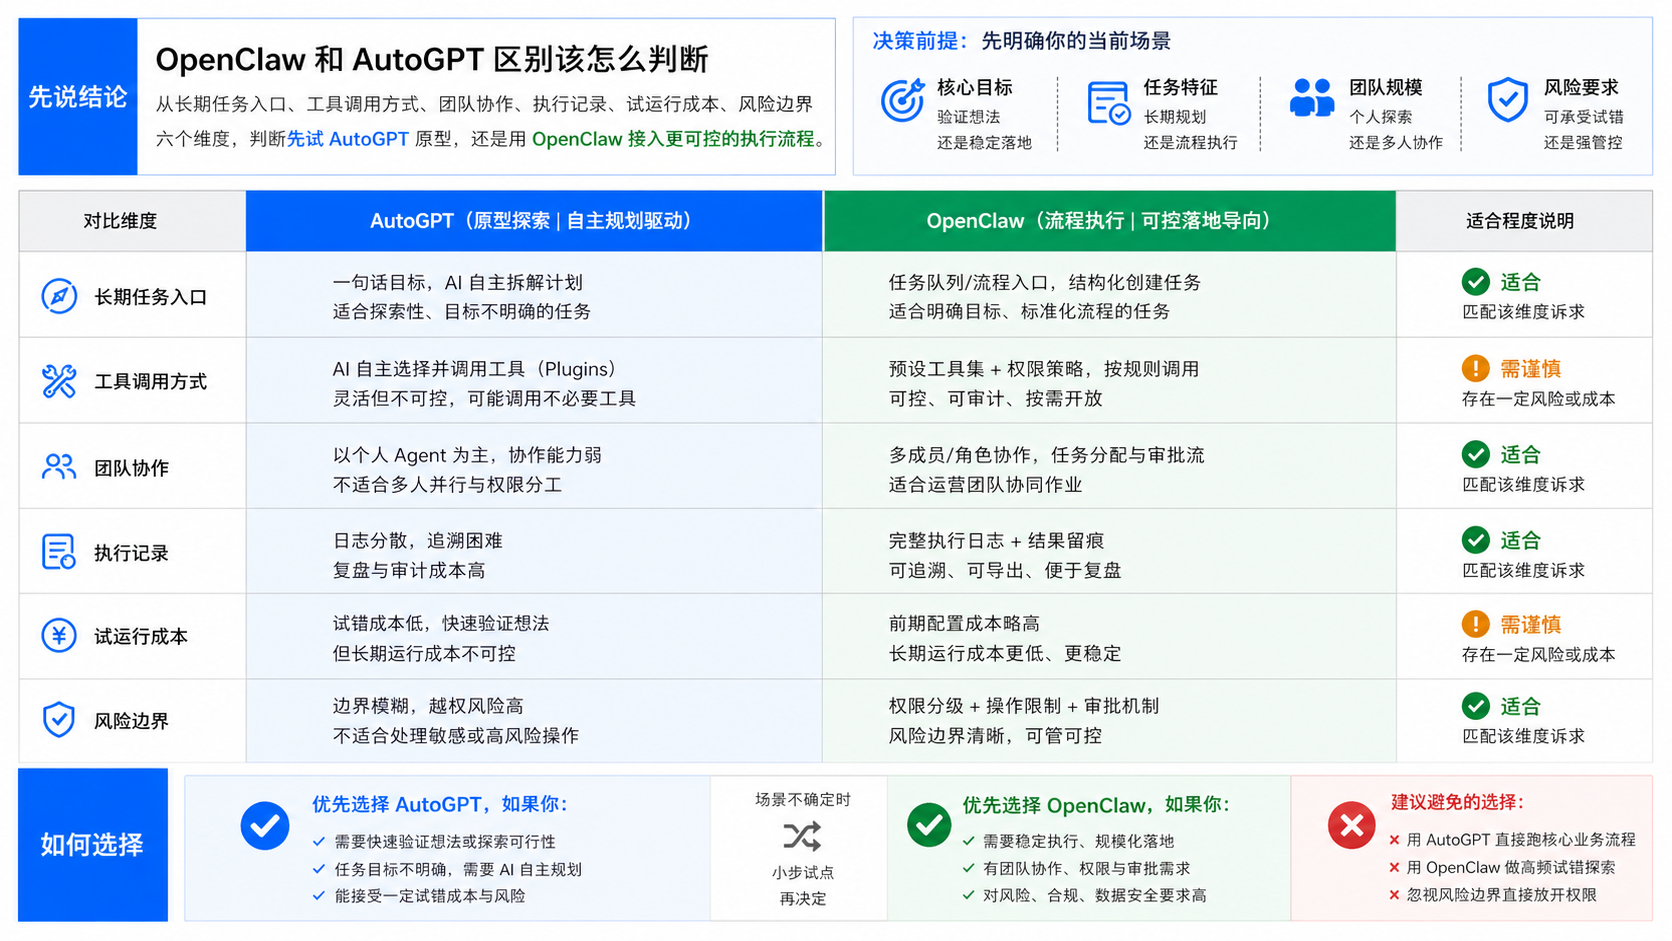The image size is (1672, 941).
Task: Click the shield icon beside 风险要求
Action: point(1507,100)
